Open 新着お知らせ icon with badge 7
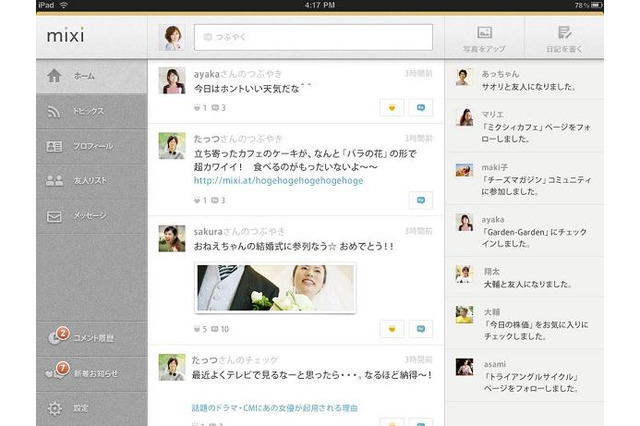This screenshot has width=640, height=426. tap(58, 371)
